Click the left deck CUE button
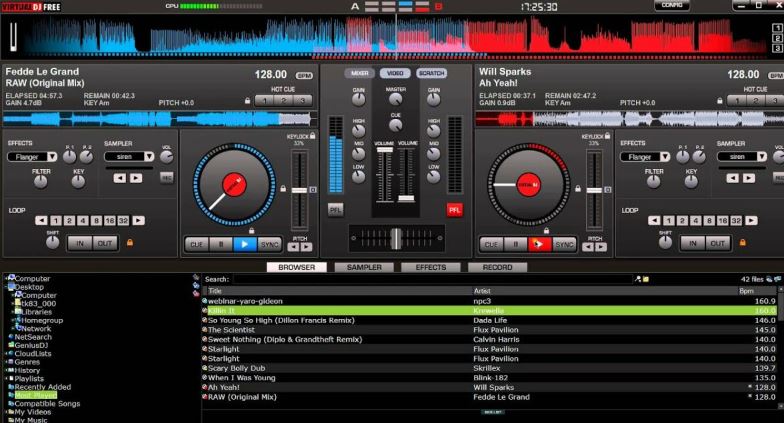 (x=196, y=244)
